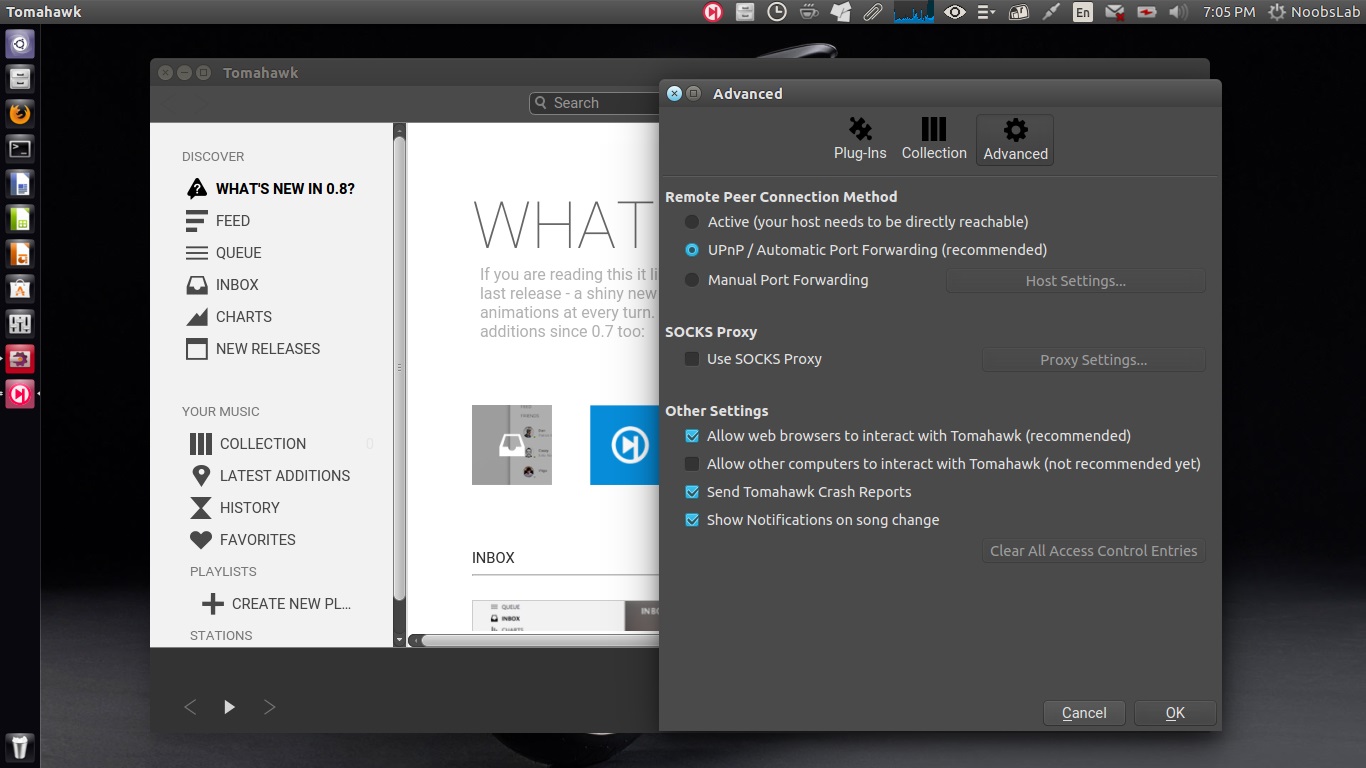Viewport: 1366px width, 768px height.
Task: Open the mixer app in launcher
Action: [x=20, y=324]
